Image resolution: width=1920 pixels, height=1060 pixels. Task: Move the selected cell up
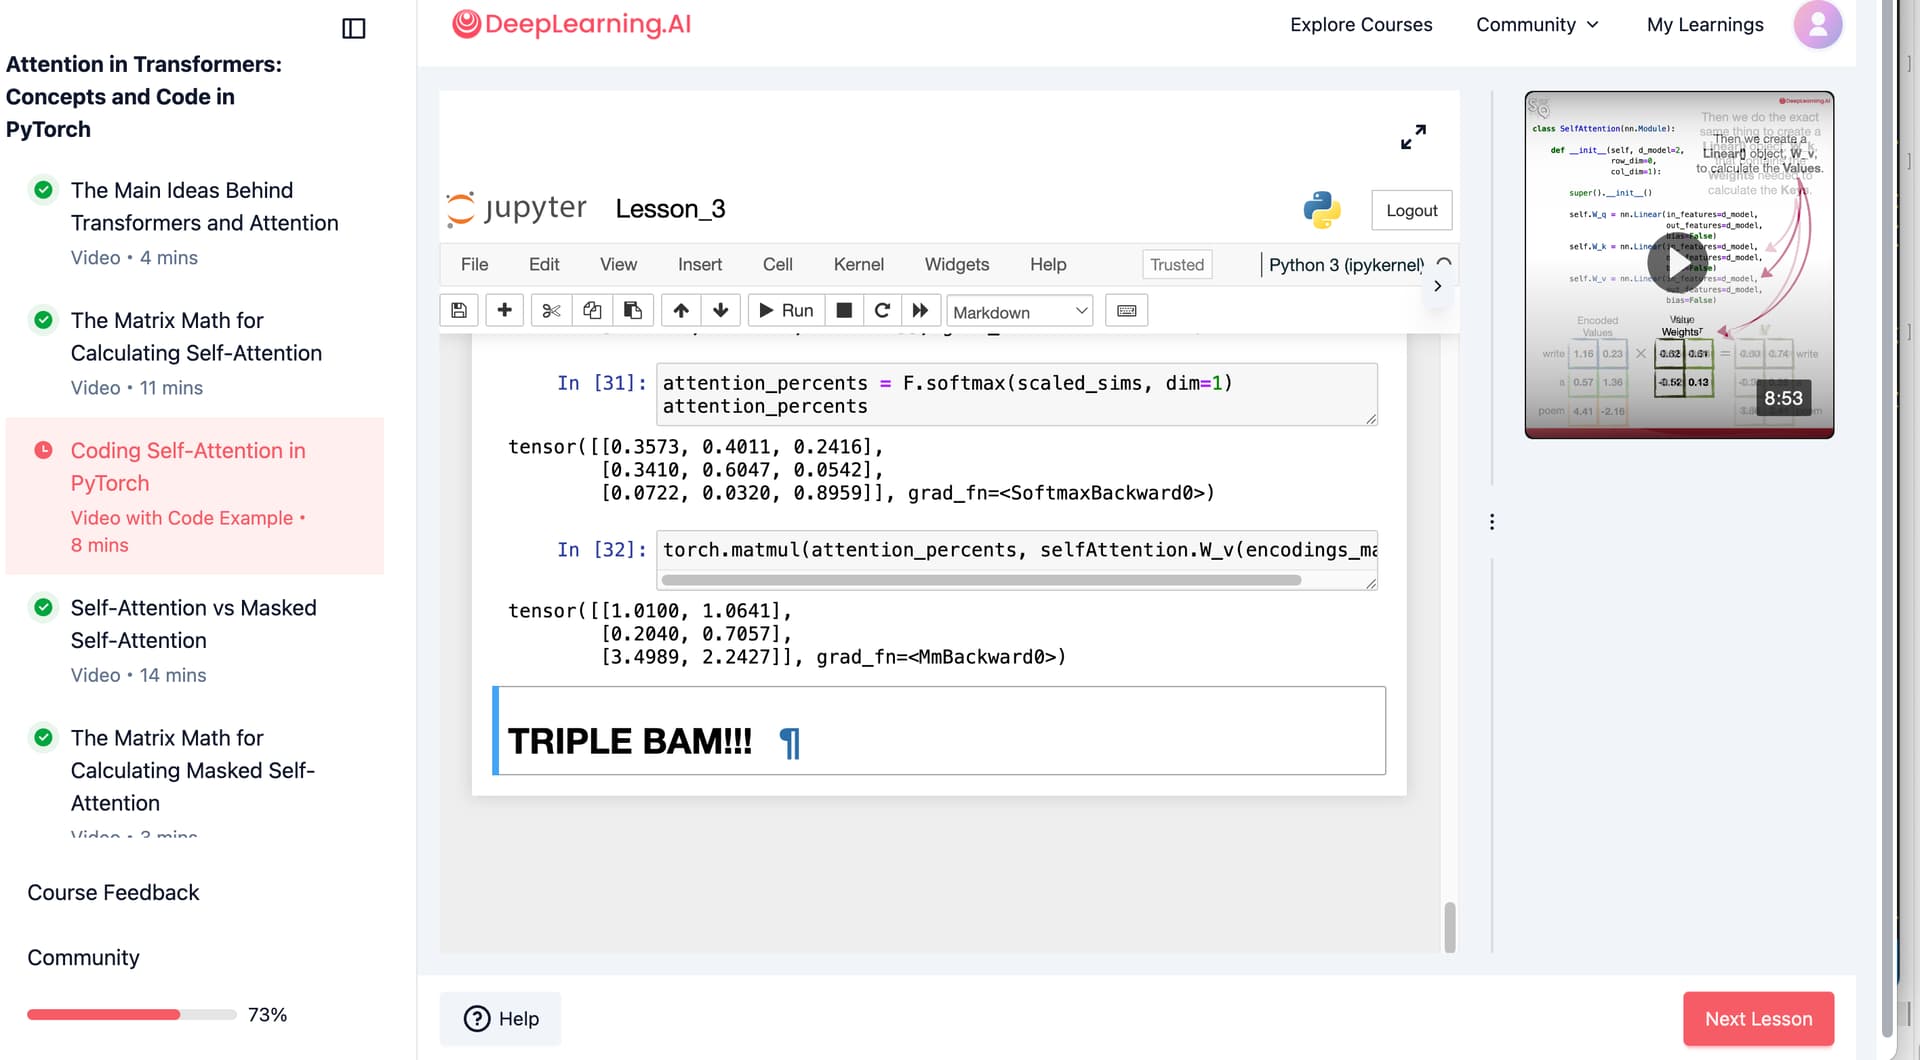pos(681,310)
